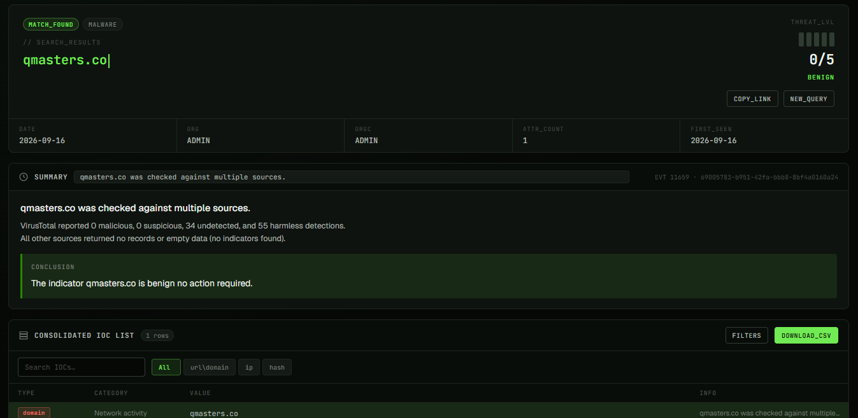858x418 pixels.
Task: Filter IOCs by ip
Action: tap(248, 367)
